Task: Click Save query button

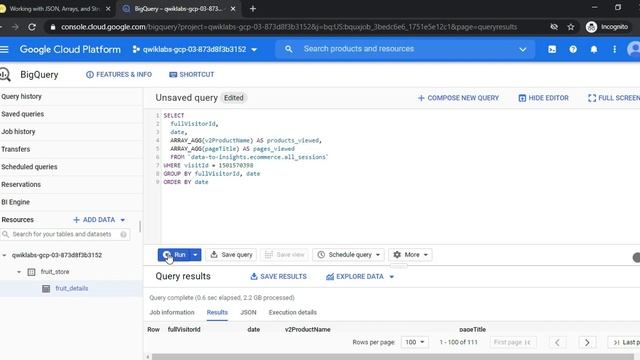Action: [x=231, y=255]
